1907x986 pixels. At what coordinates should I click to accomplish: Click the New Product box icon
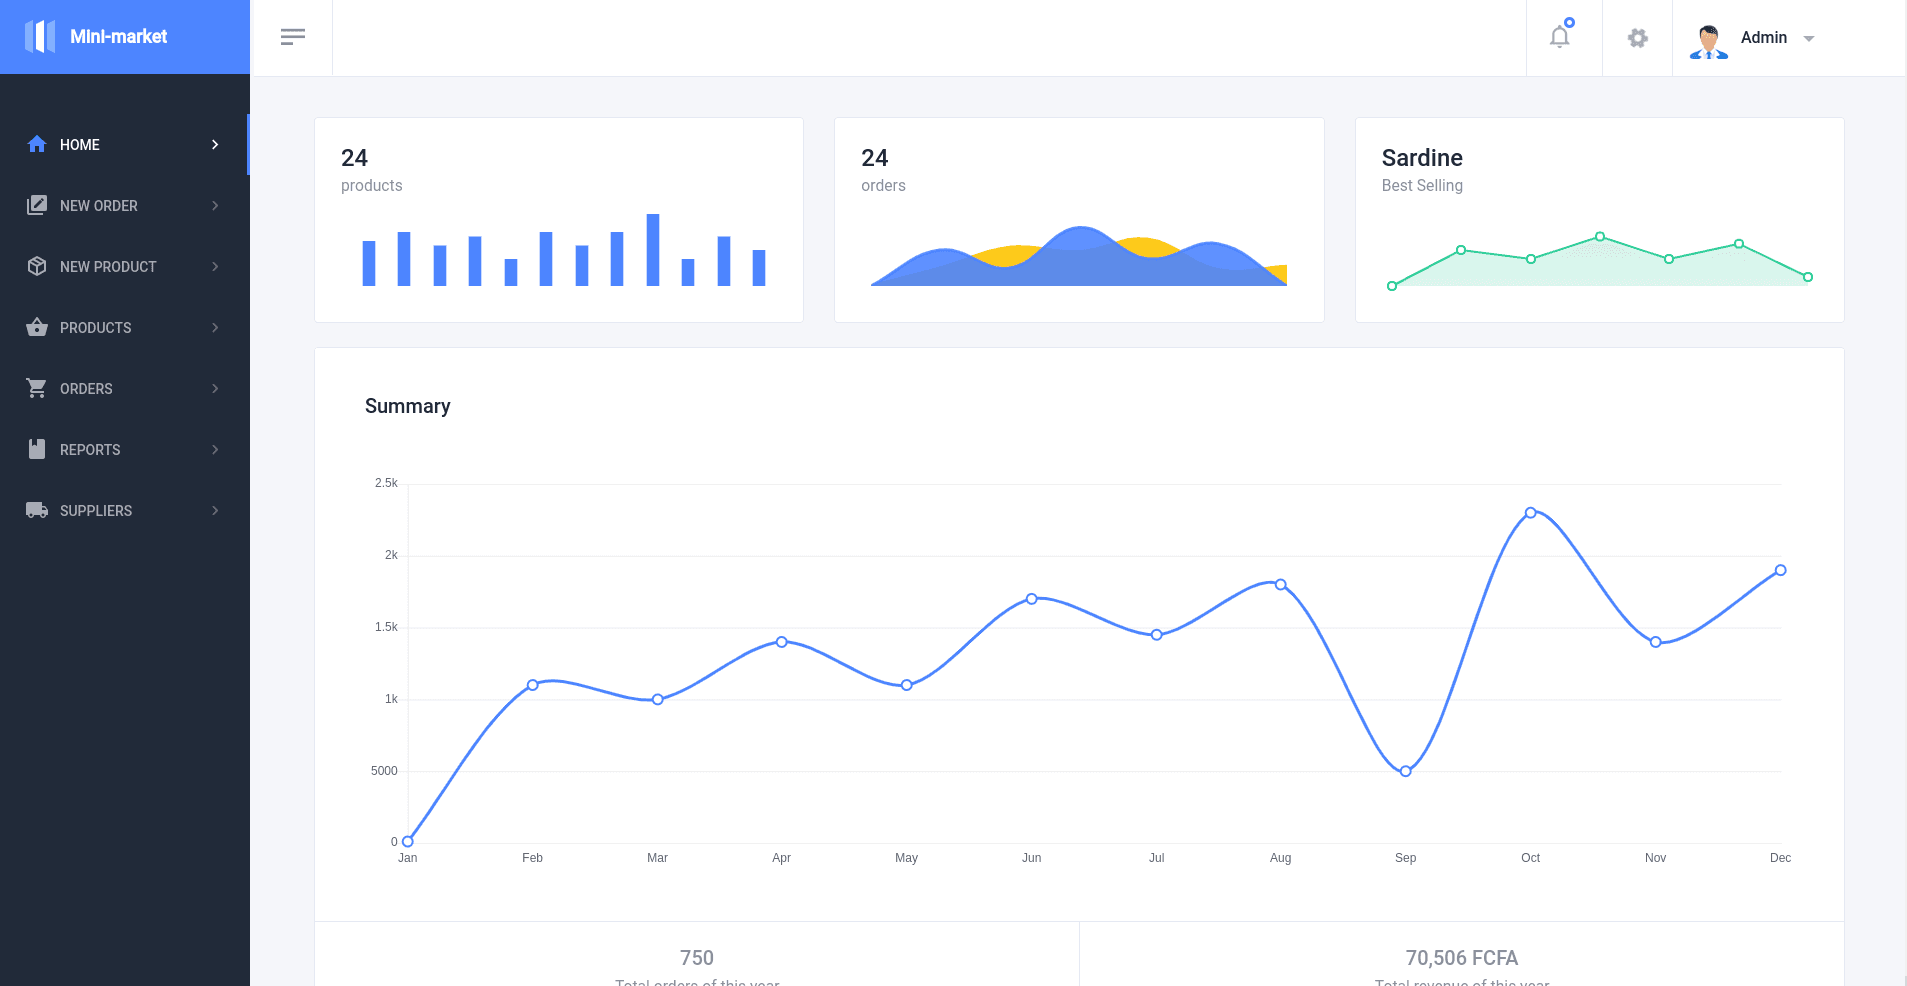pyautogui.click(x=37, y=266)
